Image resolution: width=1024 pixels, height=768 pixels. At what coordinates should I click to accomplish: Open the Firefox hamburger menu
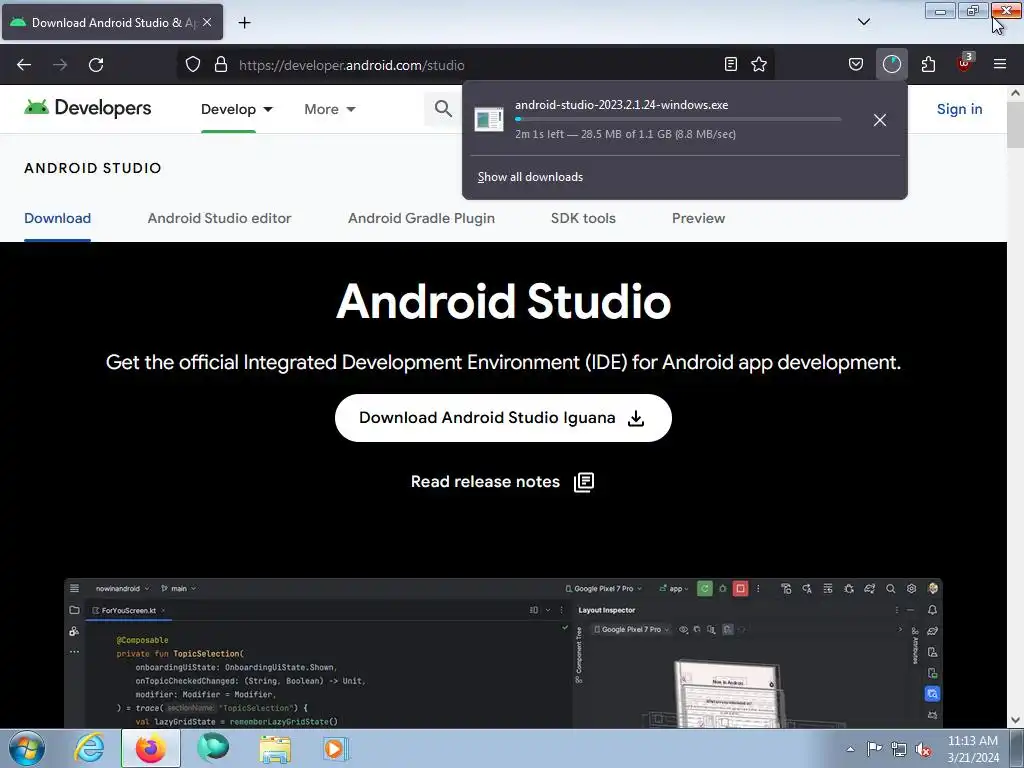click(x=999, y=64)
